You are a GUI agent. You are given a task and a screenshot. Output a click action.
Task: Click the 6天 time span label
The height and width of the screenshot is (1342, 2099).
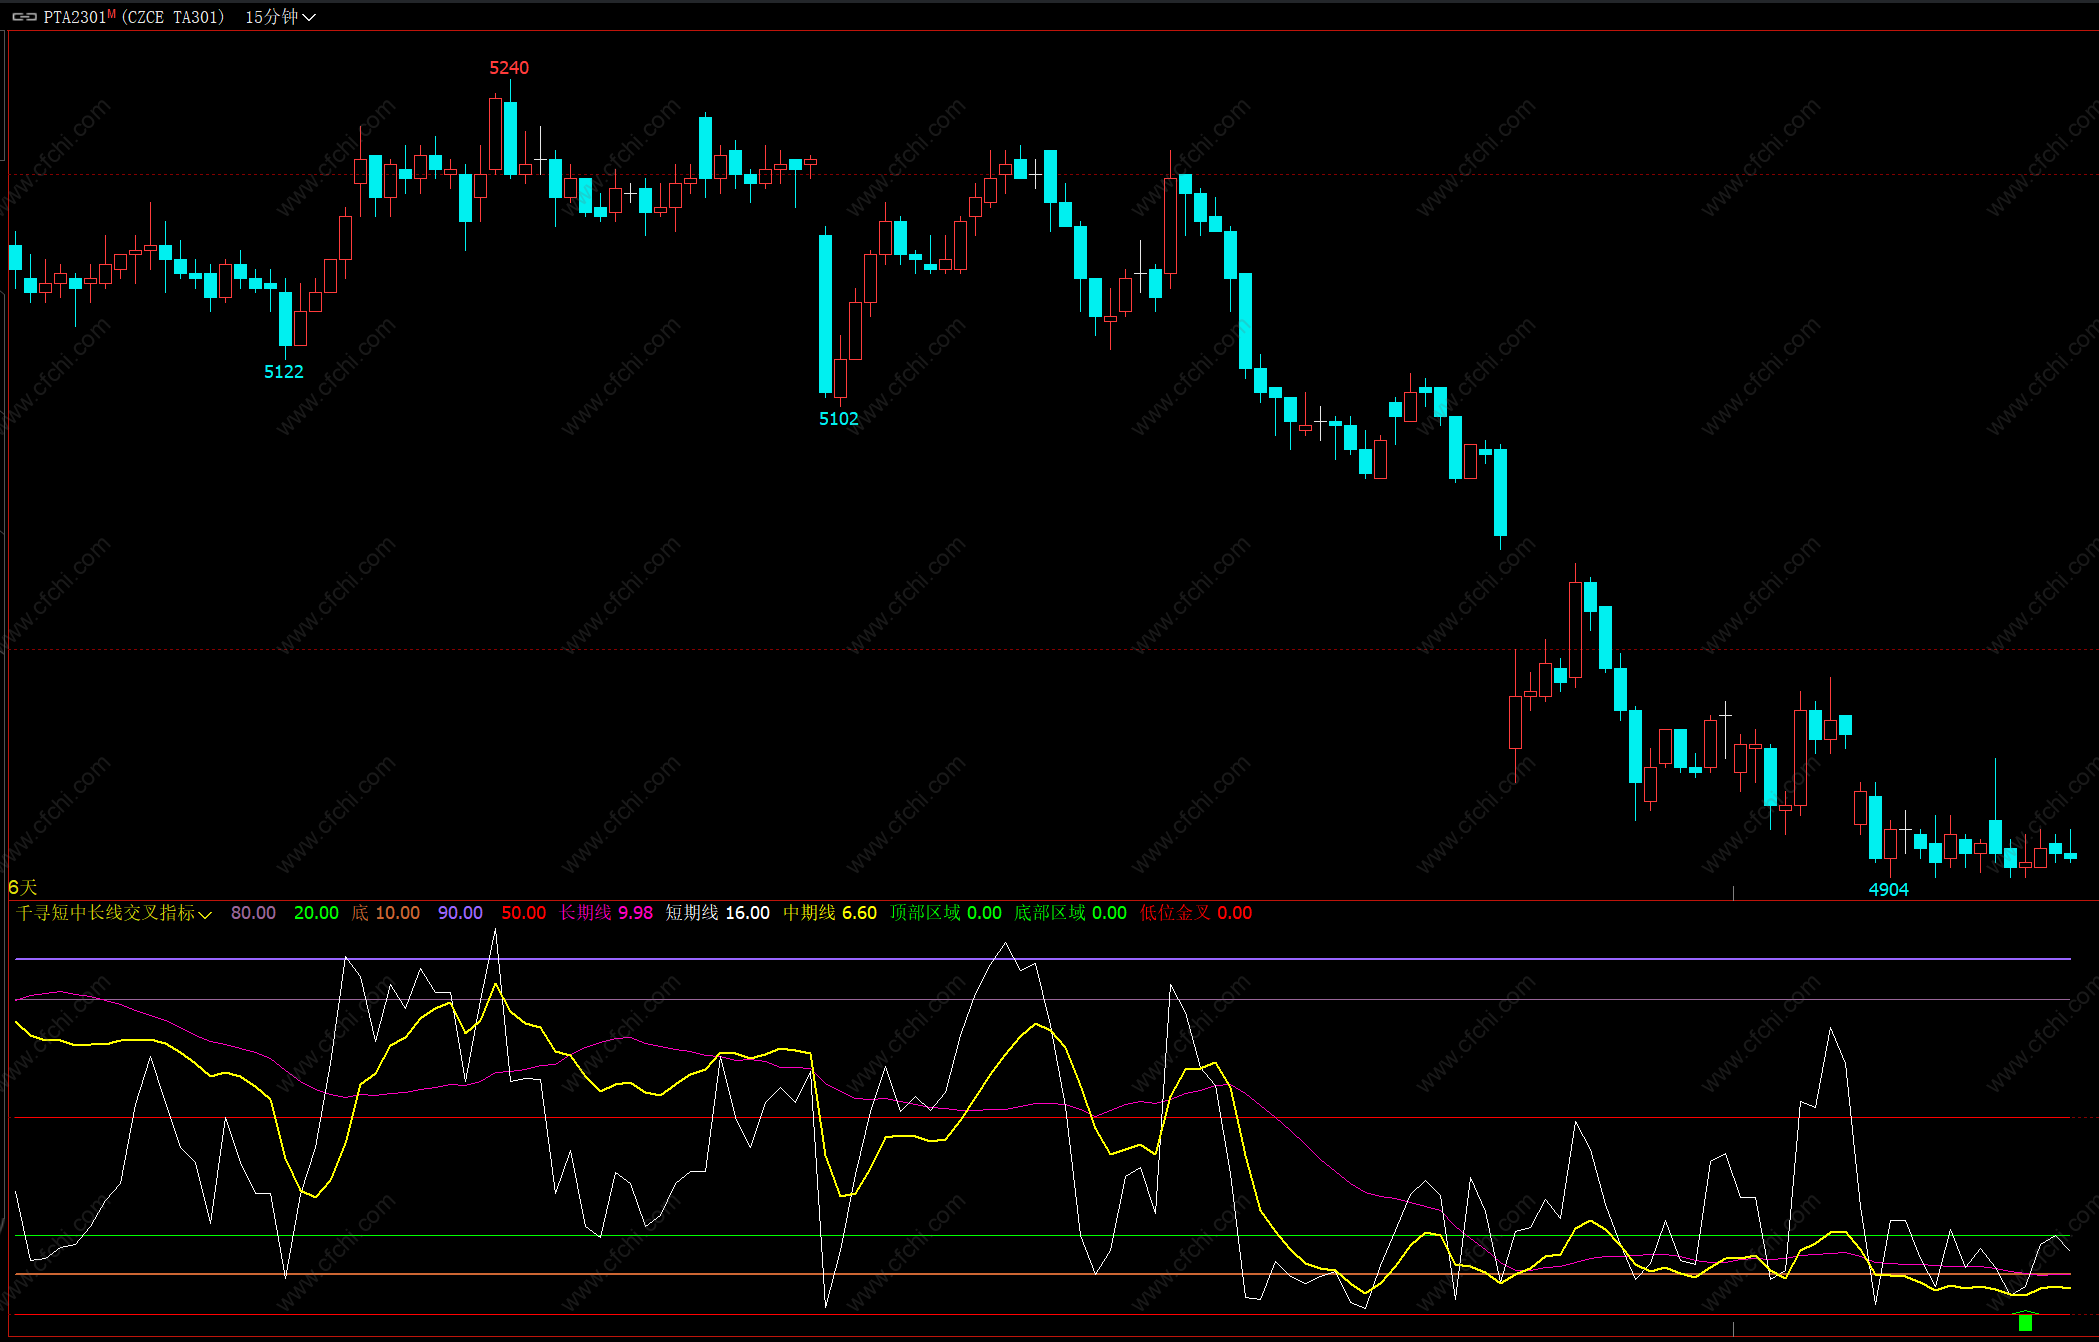[22, 887]
